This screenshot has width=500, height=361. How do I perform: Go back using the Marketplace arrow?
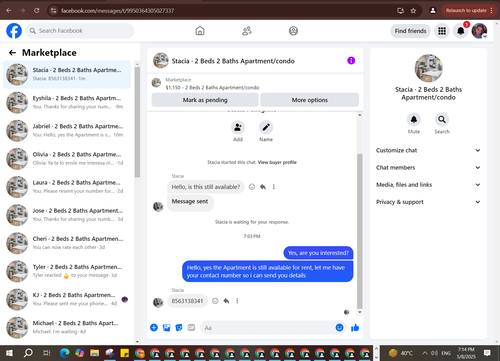tap(12, 53)
